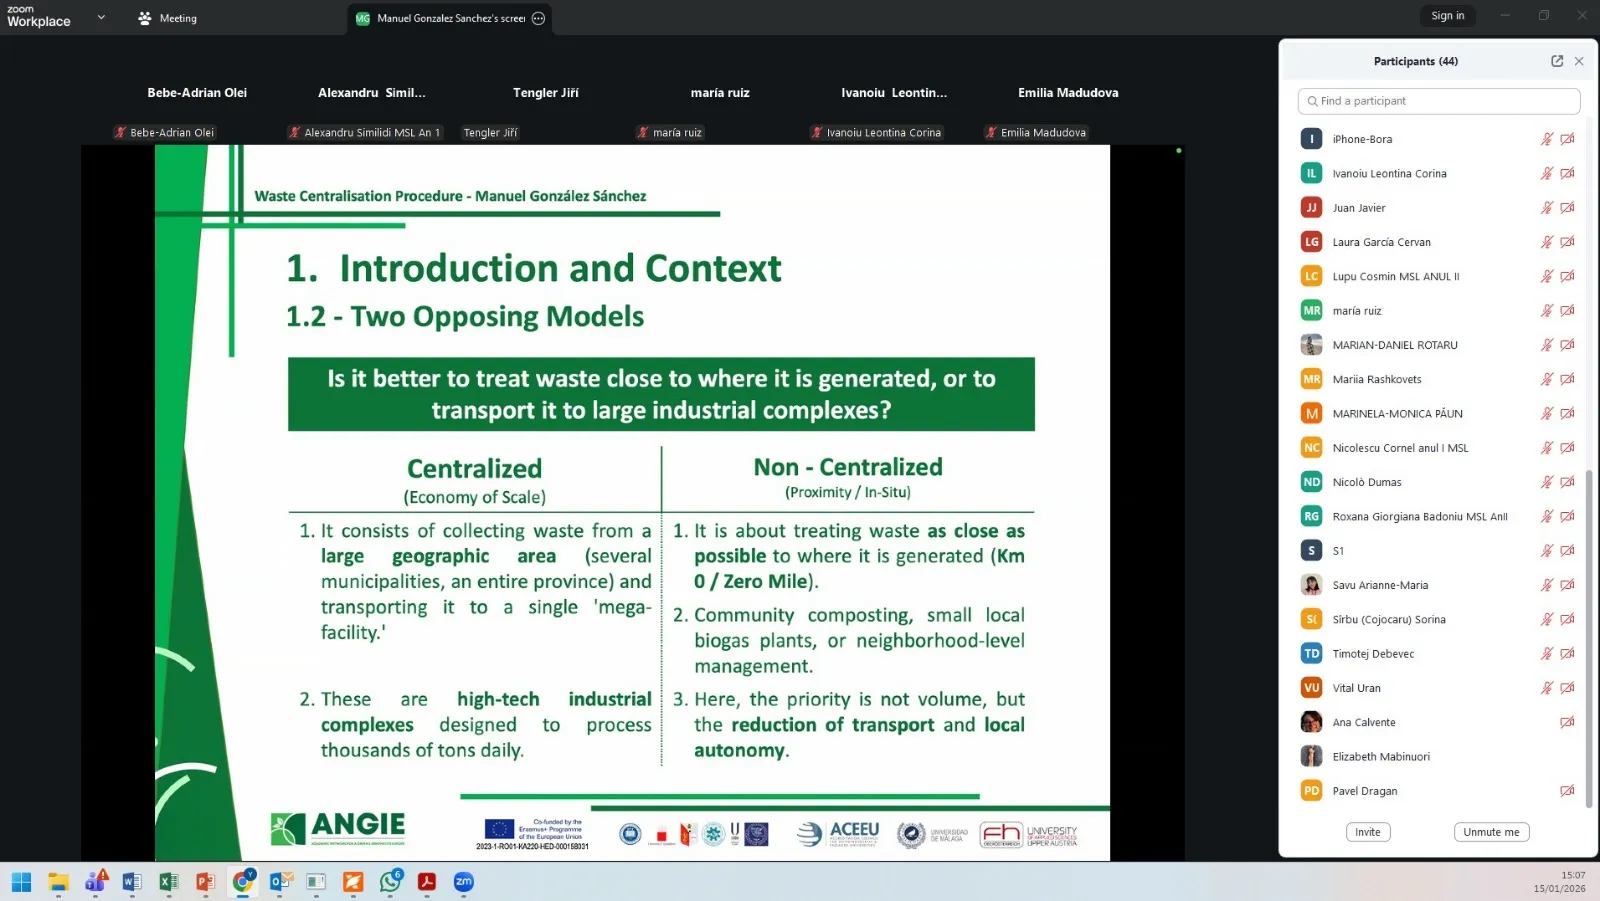Toggle the muted microphone icon for iPhone-Bora
1600x901 pixels.
(1546, 139)
